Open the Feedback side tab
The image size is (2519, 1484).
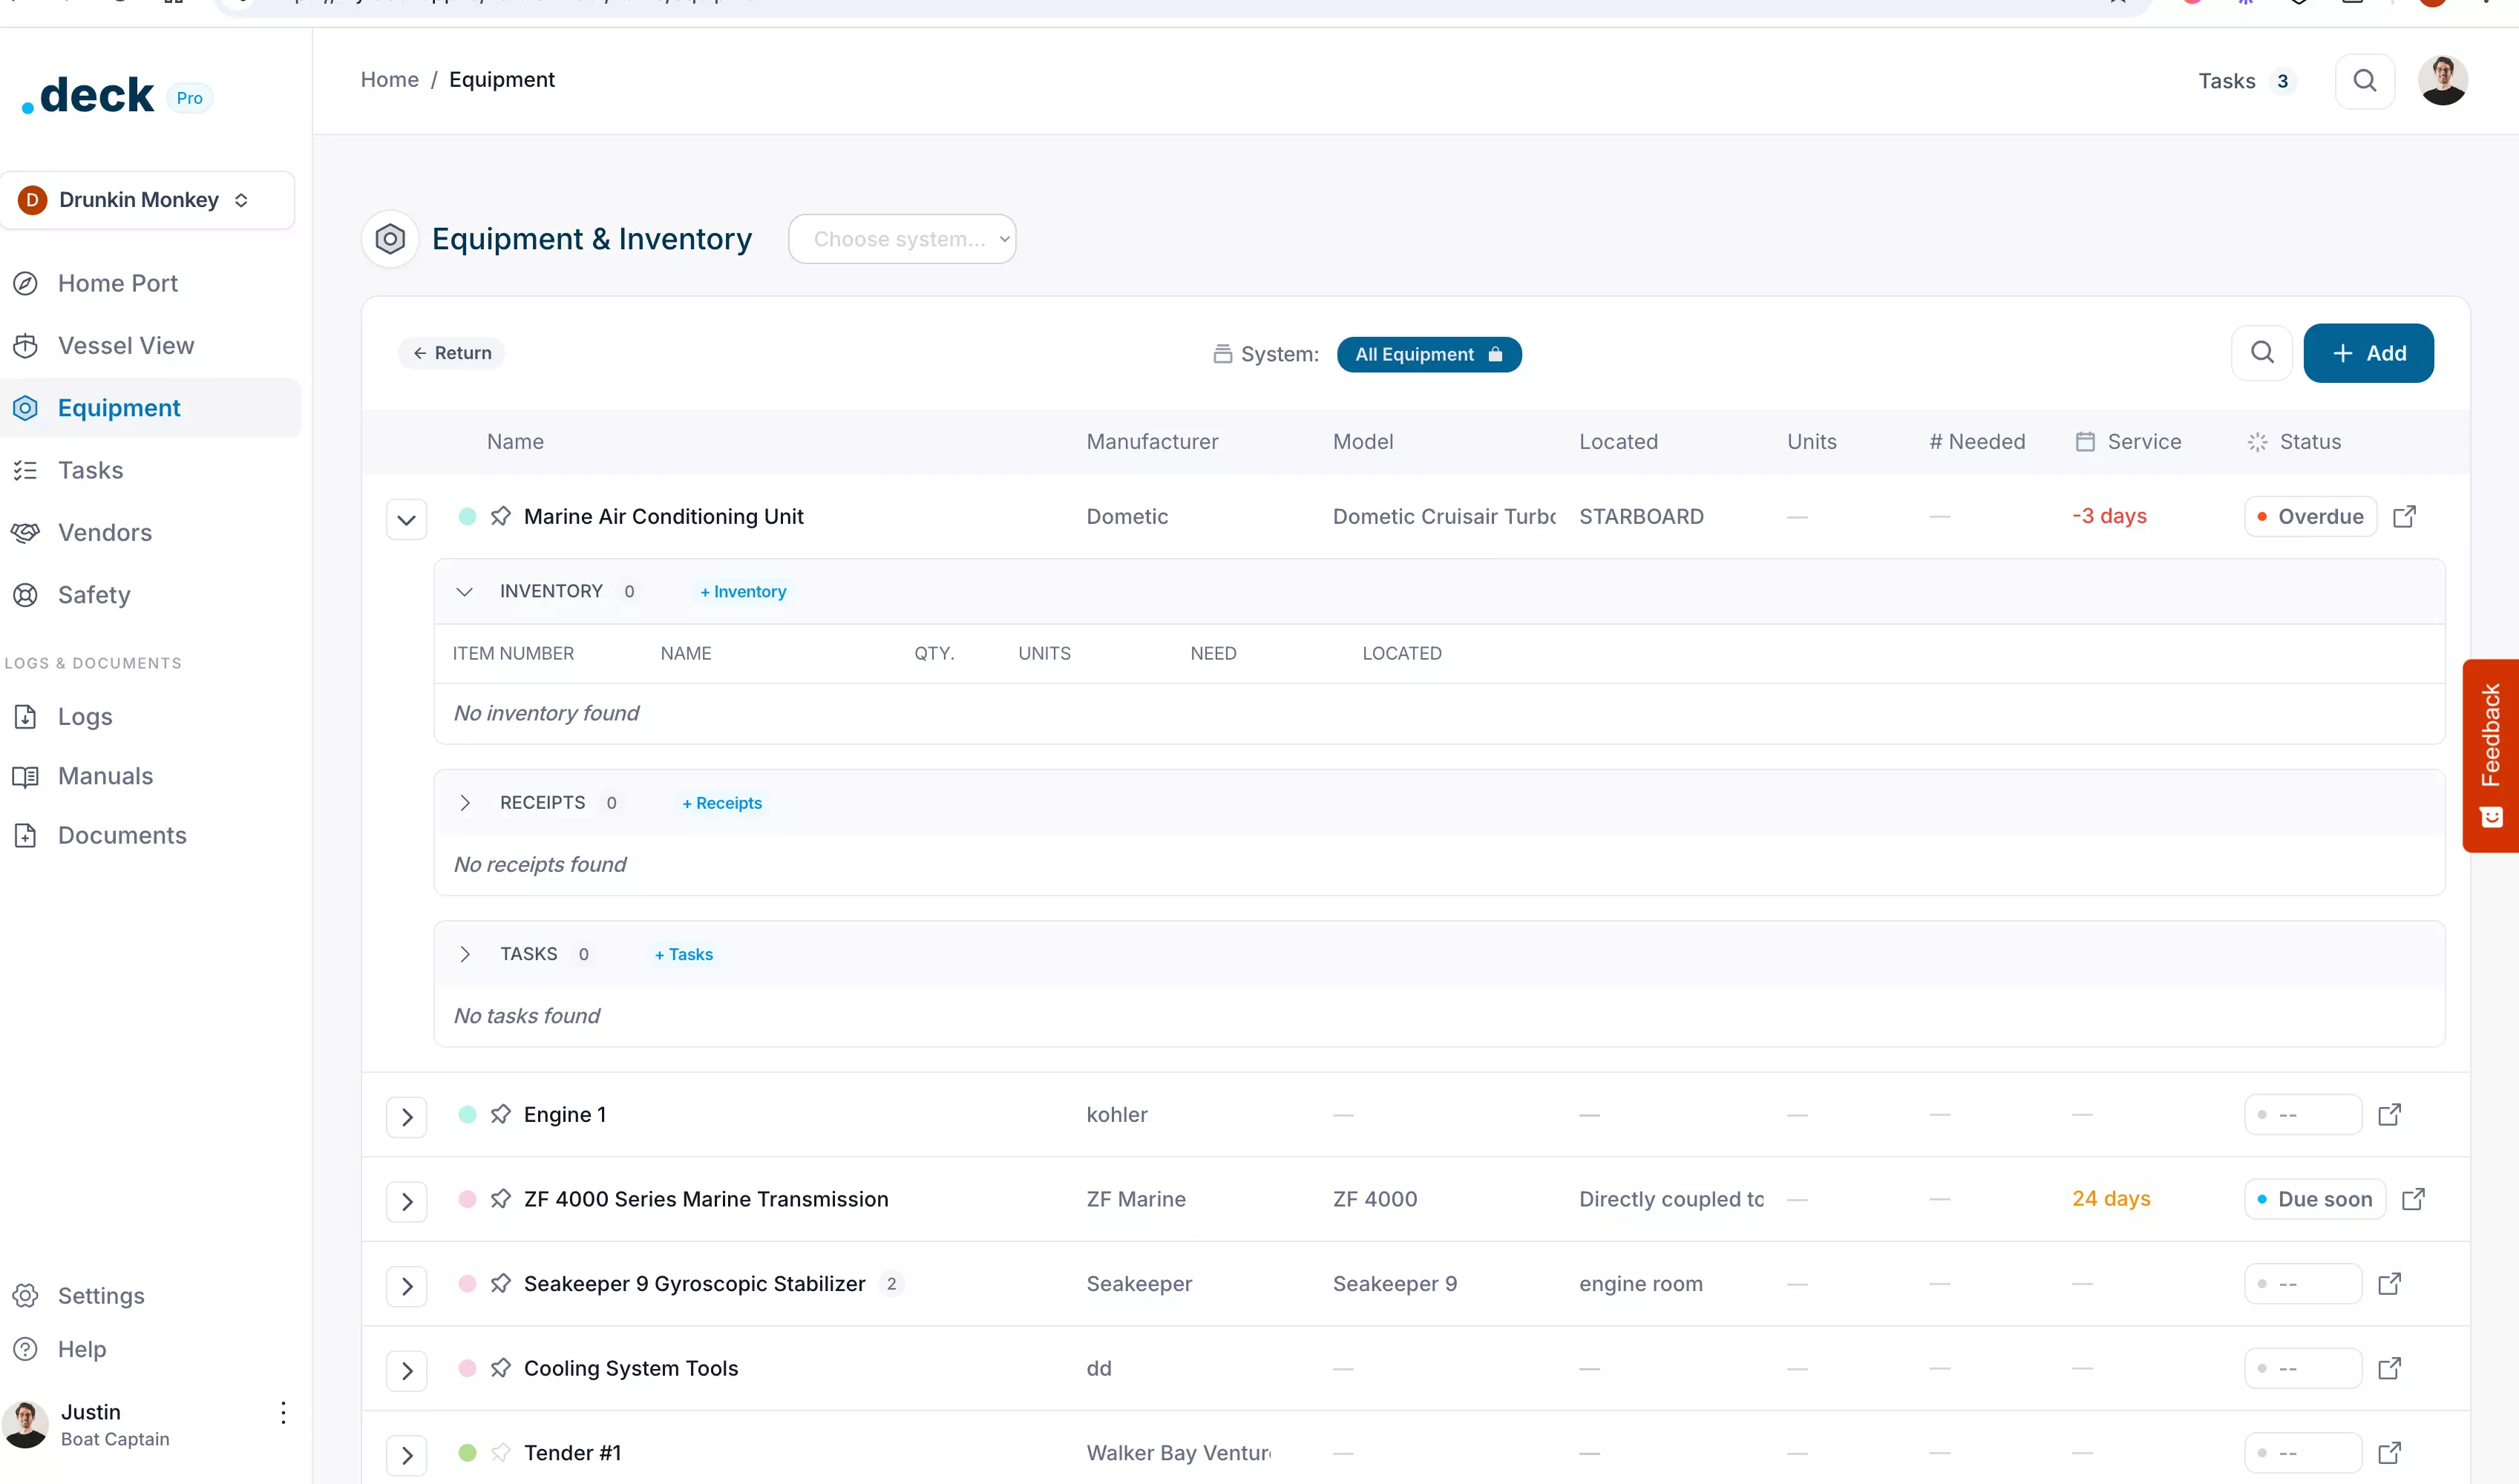(2490, 755)
